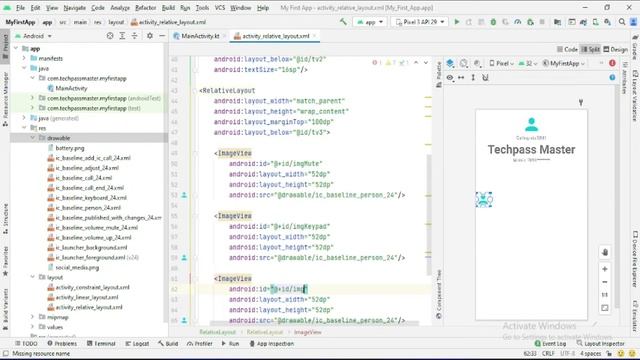Toggle the Resource Manager tool window
This screenshot has width=640, height=360.
tap(5, 99)
